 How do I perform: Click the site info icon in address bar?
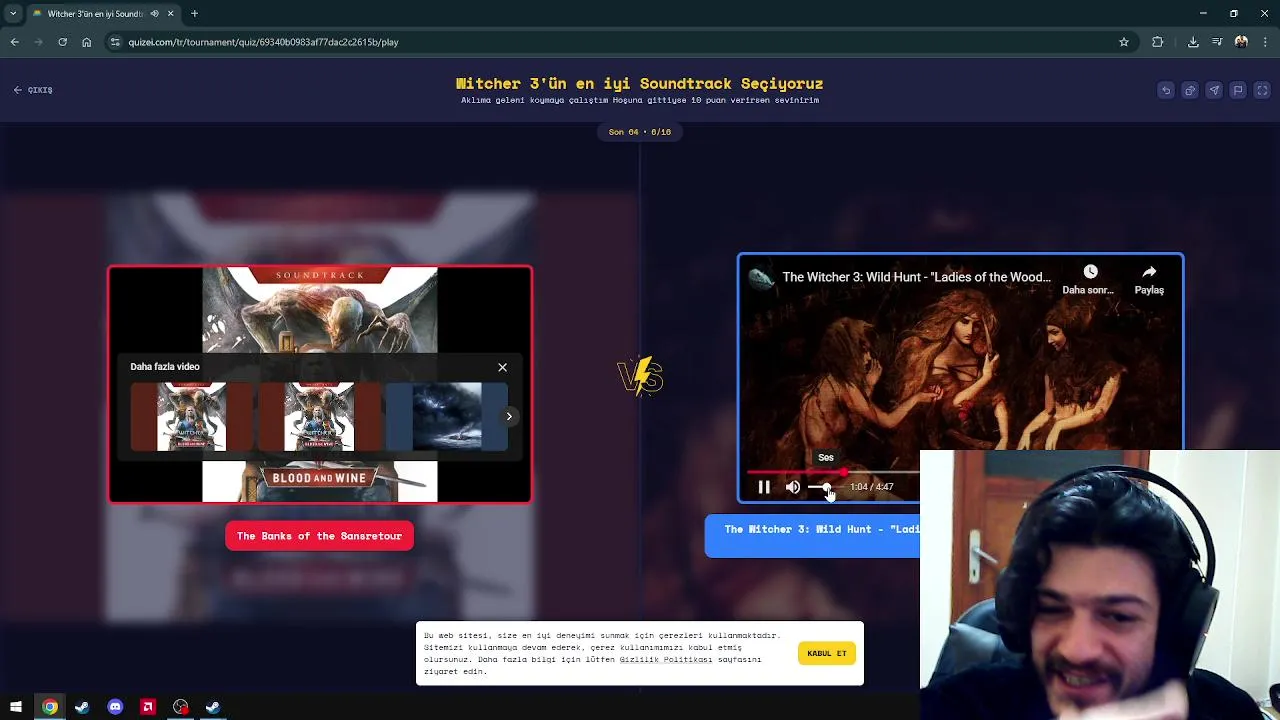(115, 42)
